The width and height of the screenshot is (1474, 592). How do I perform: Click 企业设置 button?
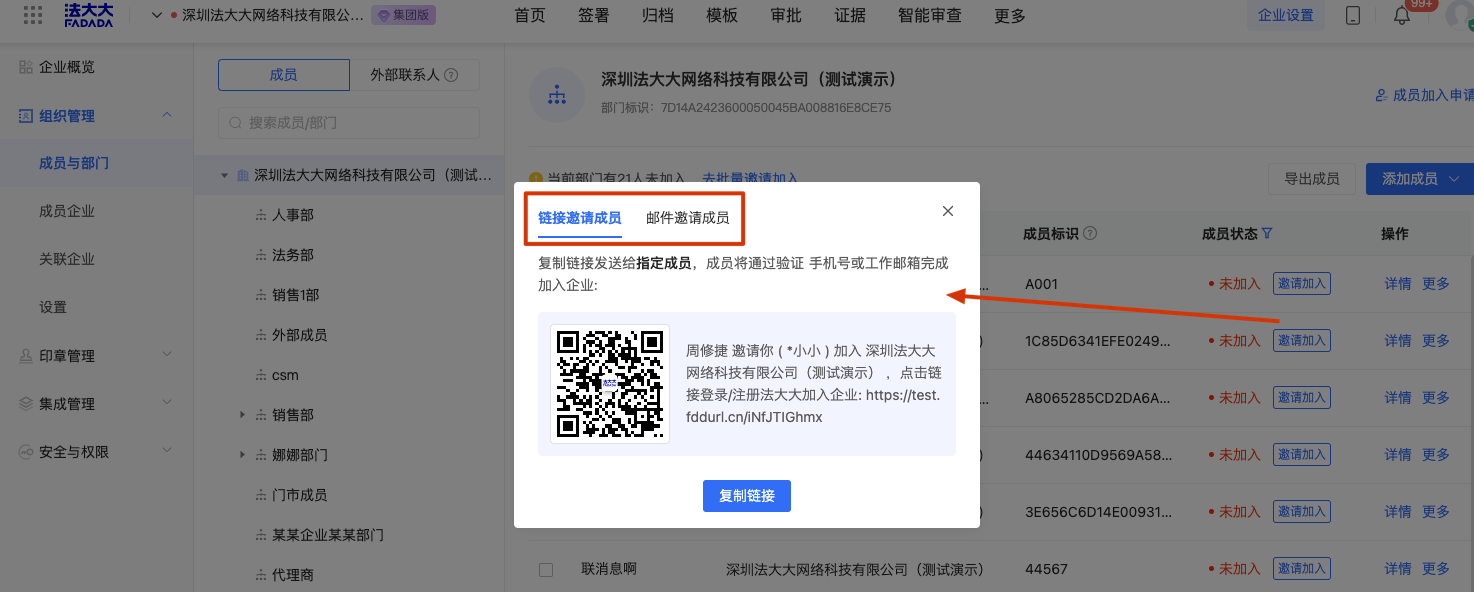[1285, 15]
